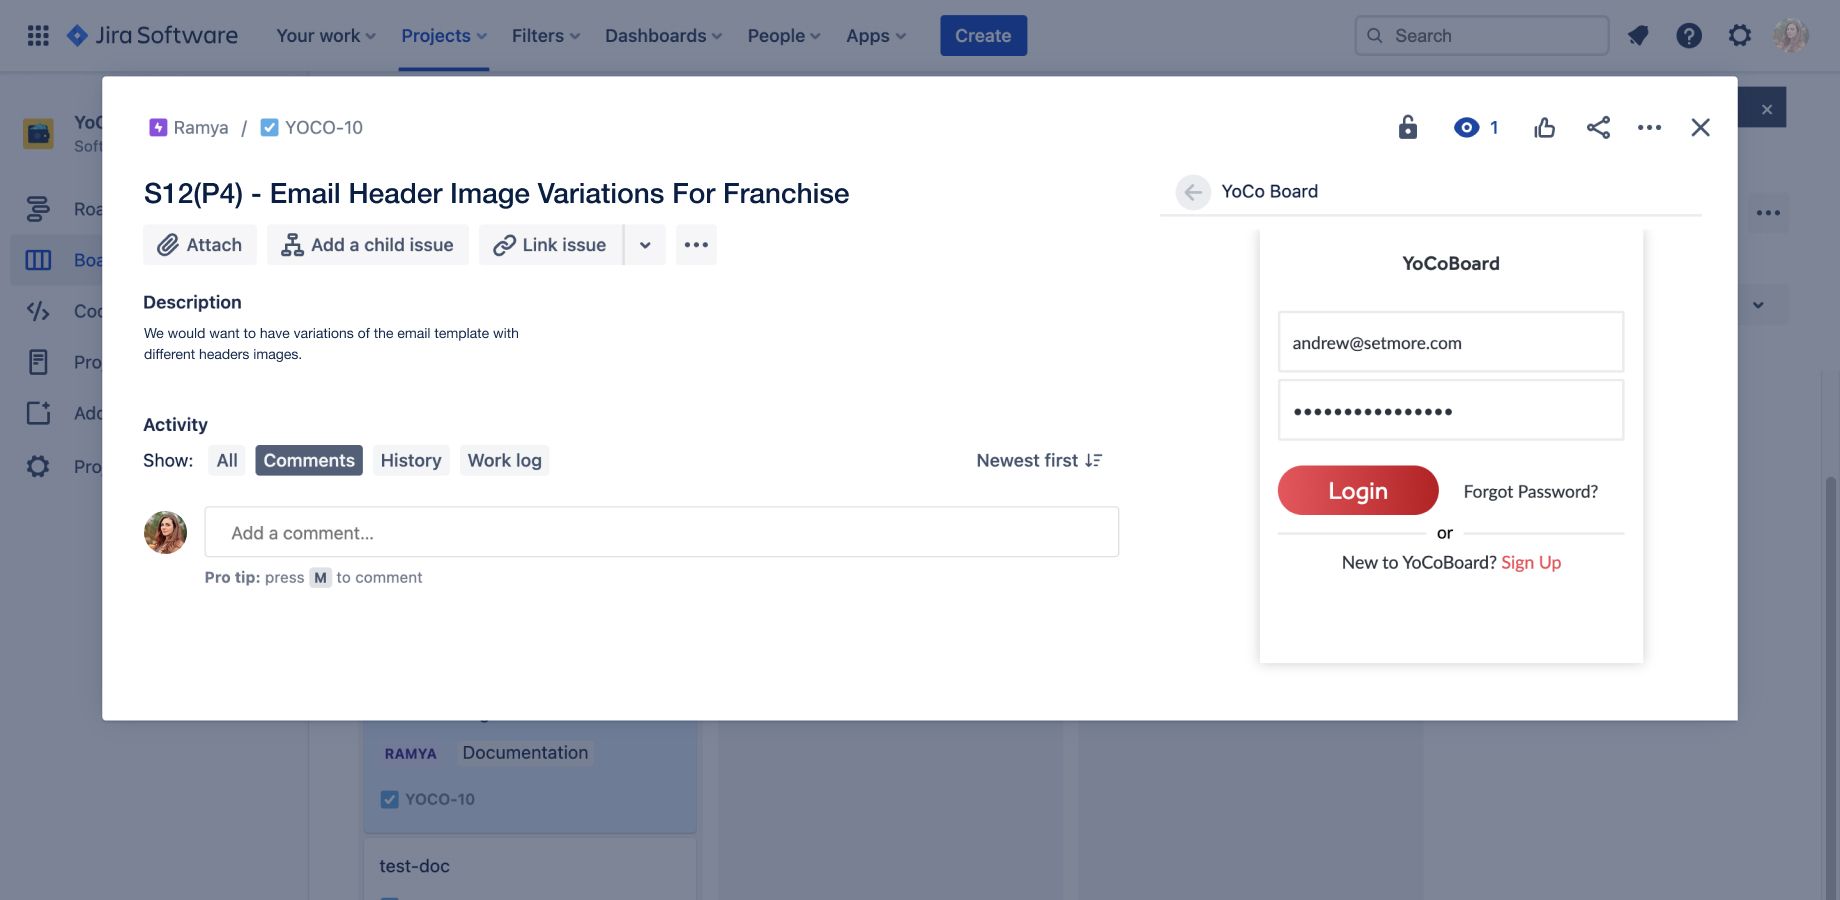Click the Add shortcut icon in the sidebar
This screenshot has width=1840, height=900.
pyautogui.click(x=38, y=413)
